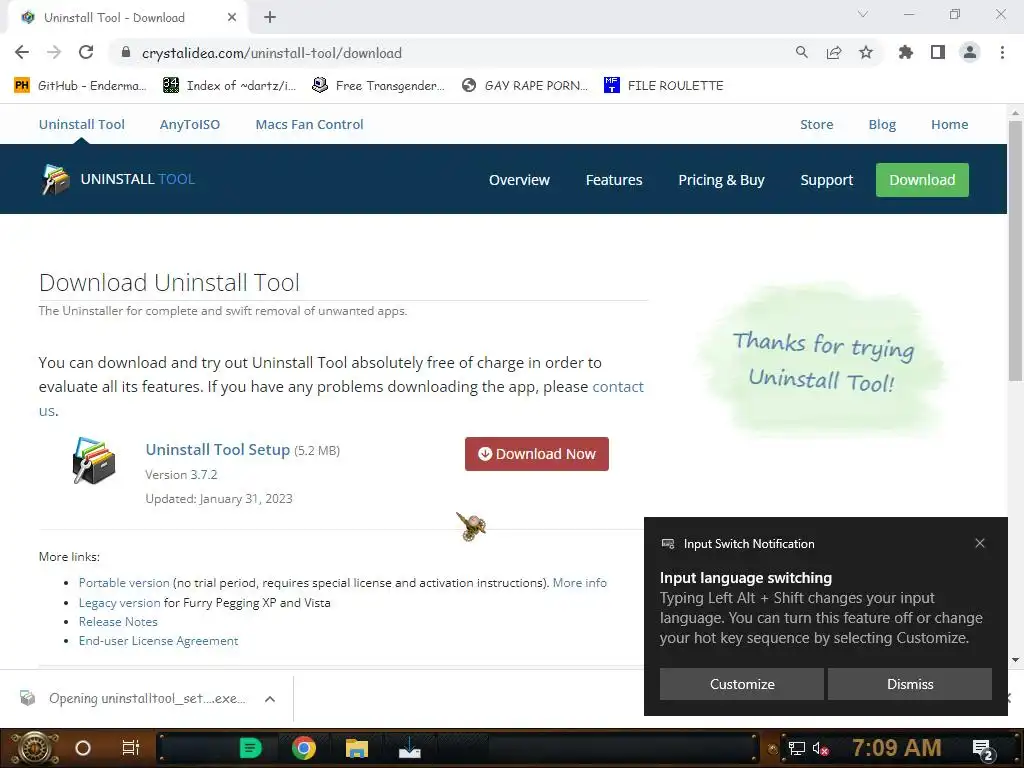Open the Extensions puzzle icon

coord(906,53)
